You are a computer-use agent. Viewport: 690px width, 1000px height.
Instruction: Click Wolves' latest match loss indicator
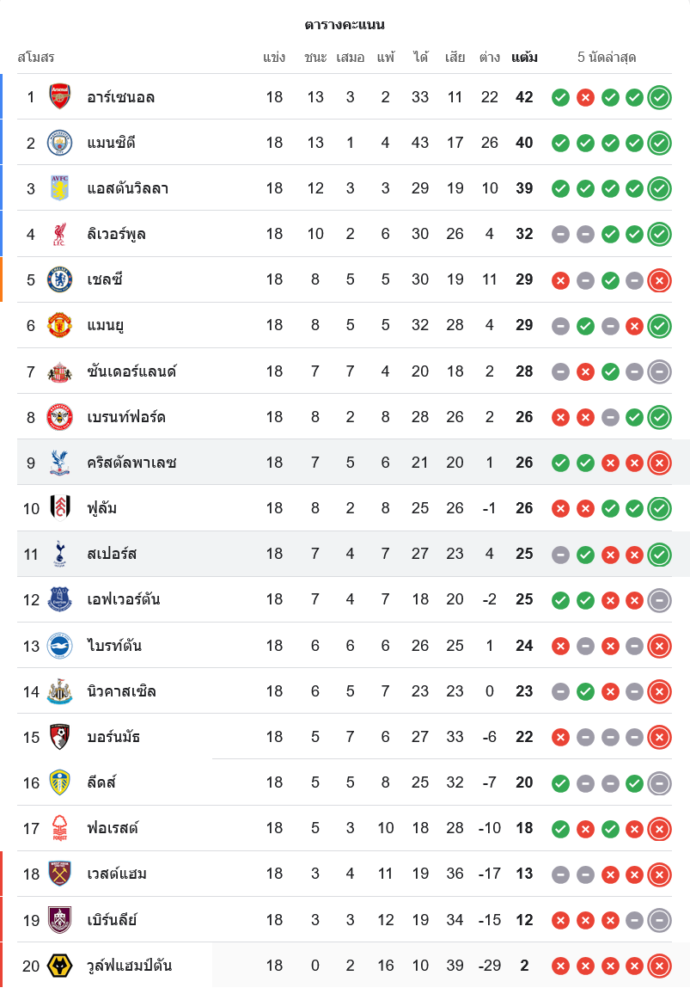[659, 965]
